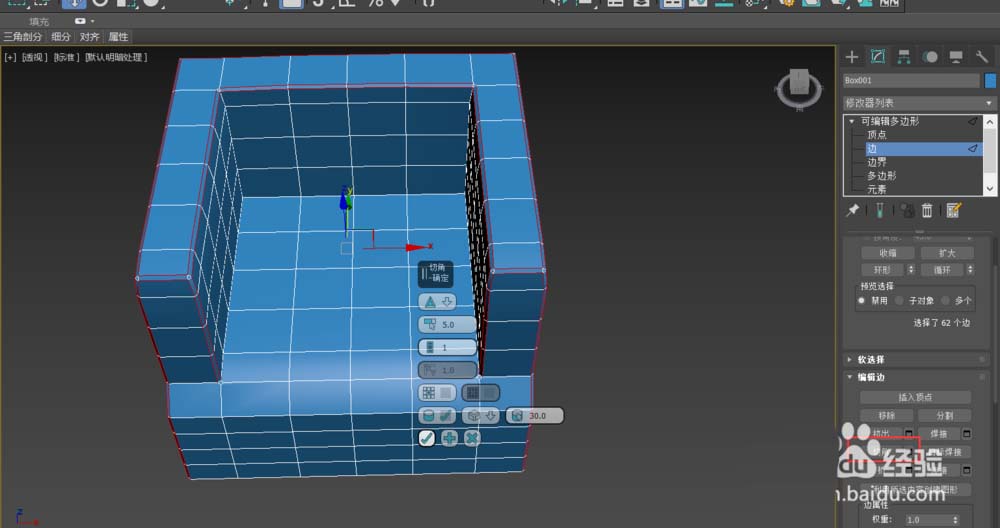Image resolution: width=1000 pixels, height=528 pixels.
Task: Click the Apply and Continue plus icon
Action: tap(450, 438)
